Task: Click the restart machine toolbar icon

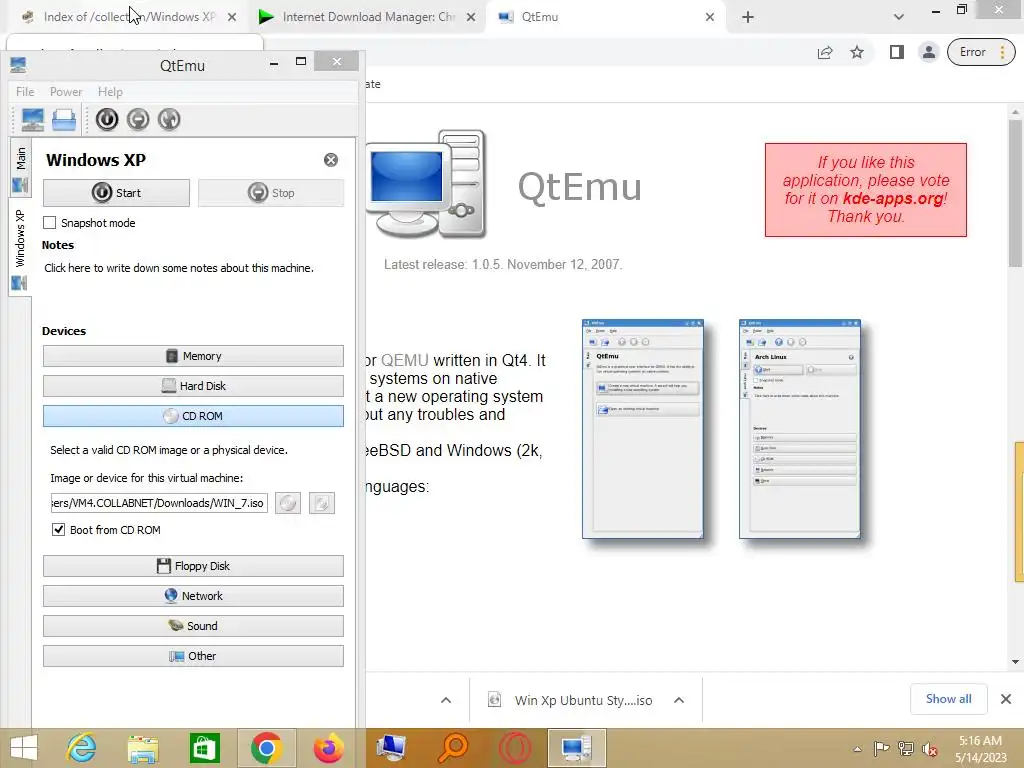Action: point(168,120)
